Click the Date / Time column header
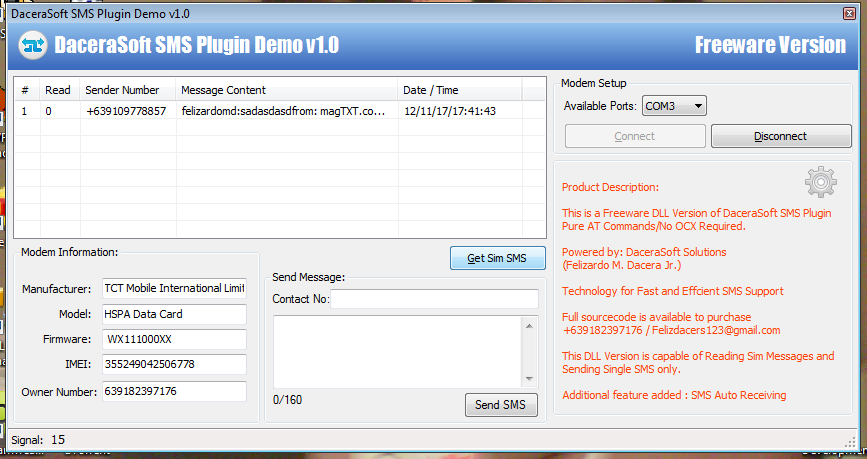This screenshot has height=459, width=867. point(459,90)
